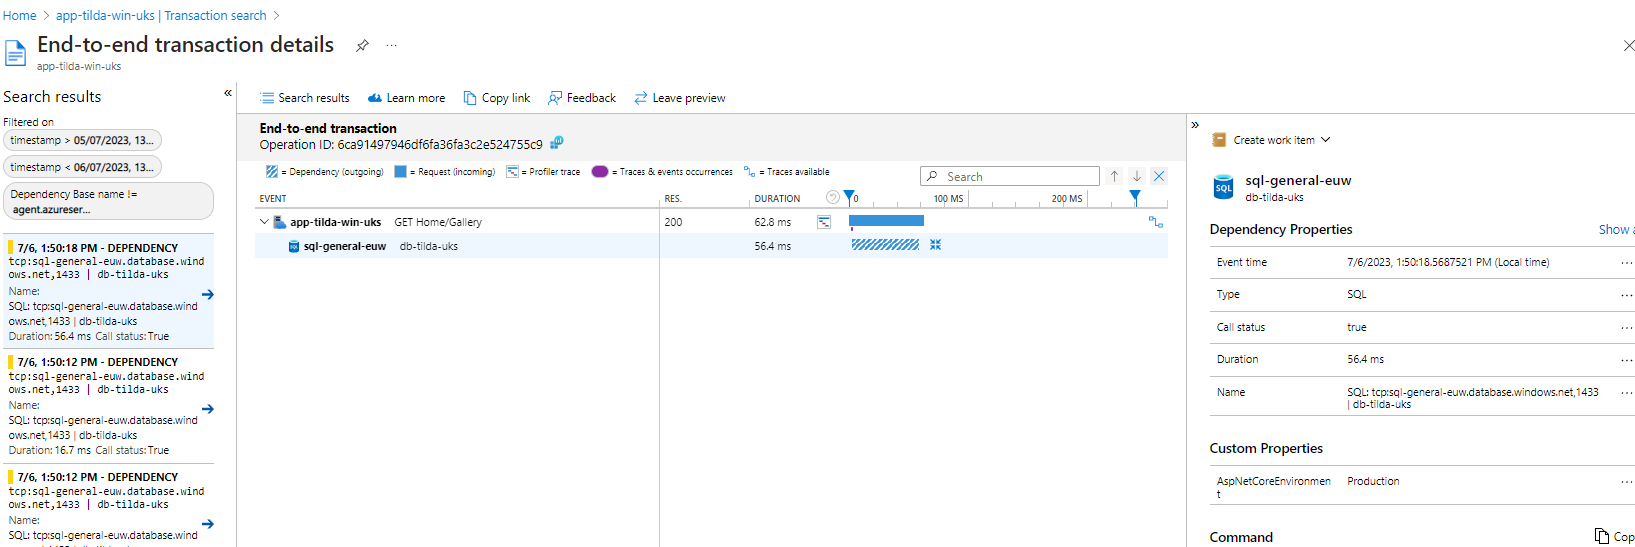Click Dependency Base name filter pill
1635x547 pixels.
click(108, 201)
